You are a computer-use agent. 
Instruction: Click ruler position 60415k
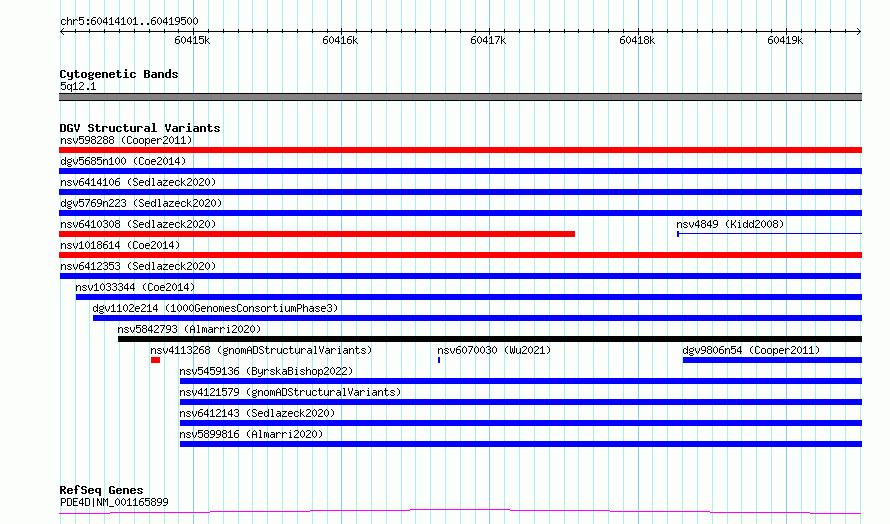tap(192, 40)
